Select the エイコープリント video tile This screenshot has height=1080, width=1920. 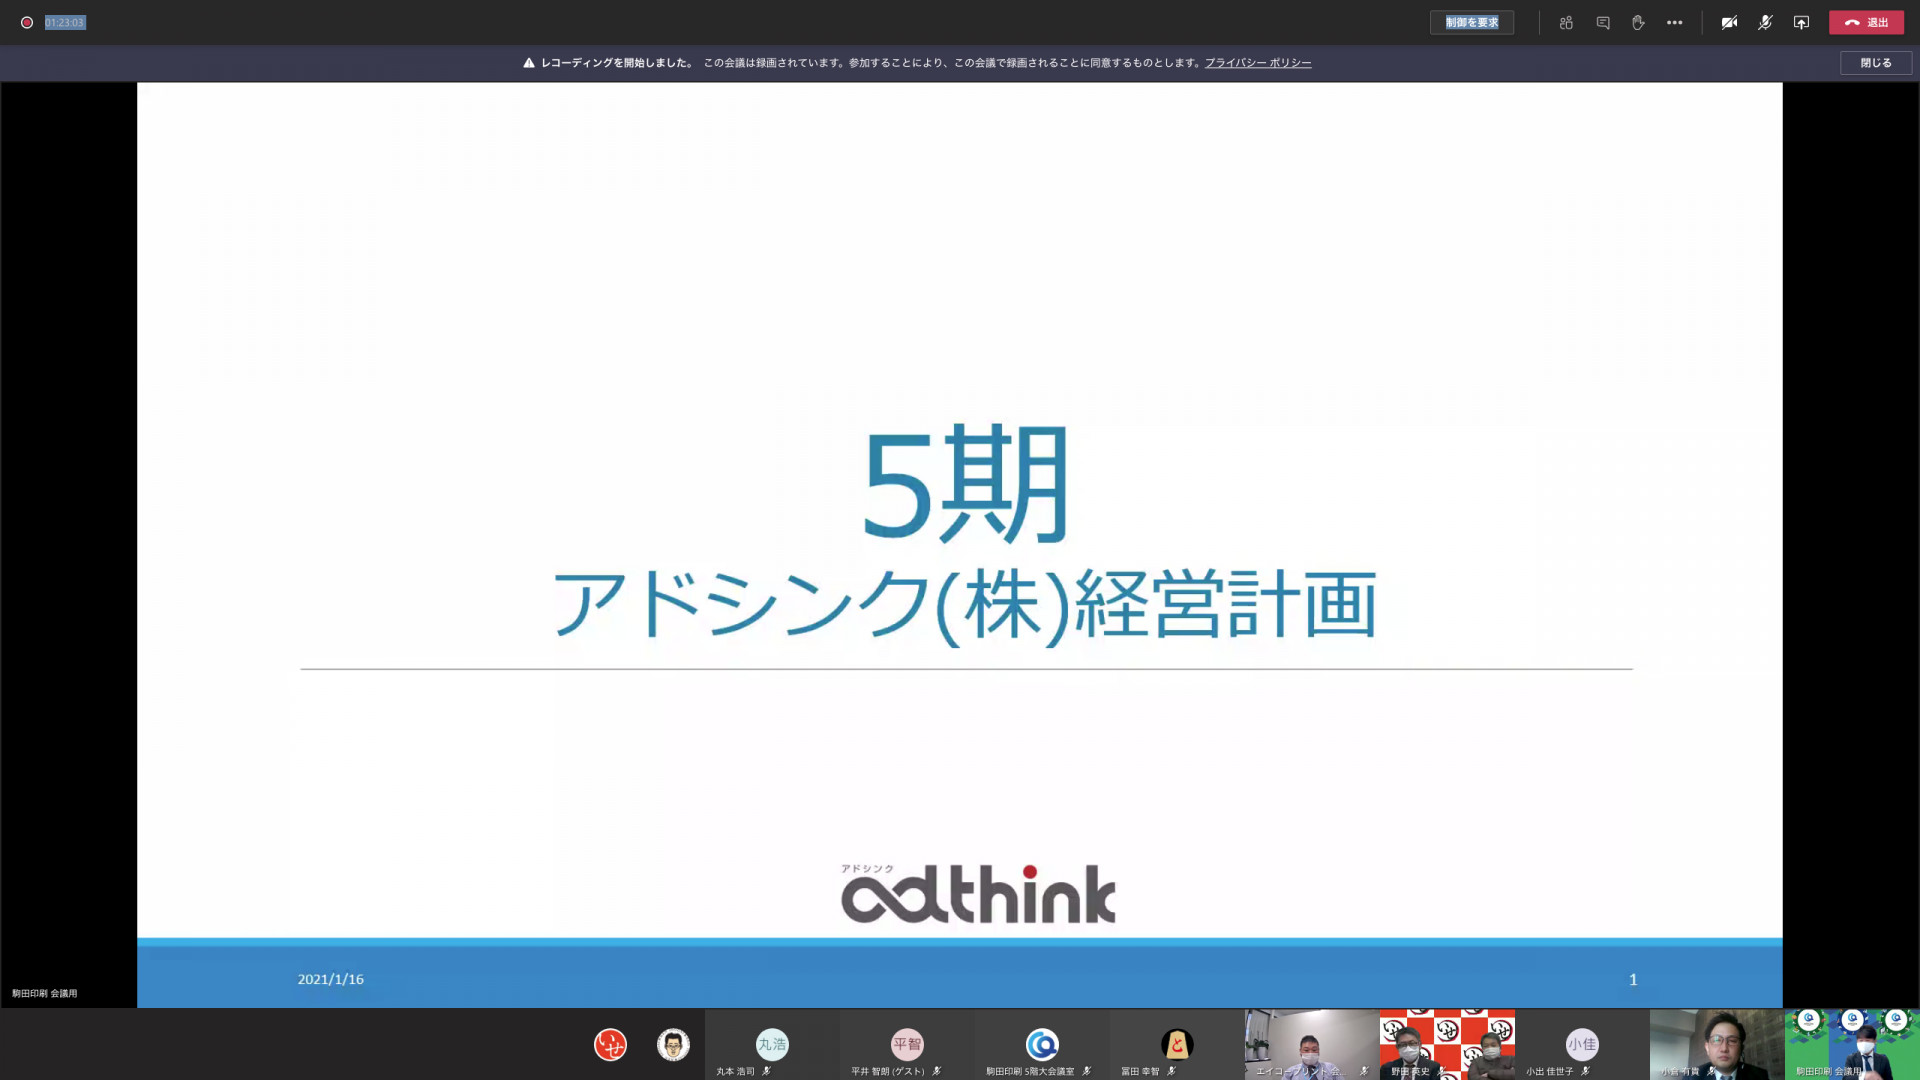(1312, 1044)
